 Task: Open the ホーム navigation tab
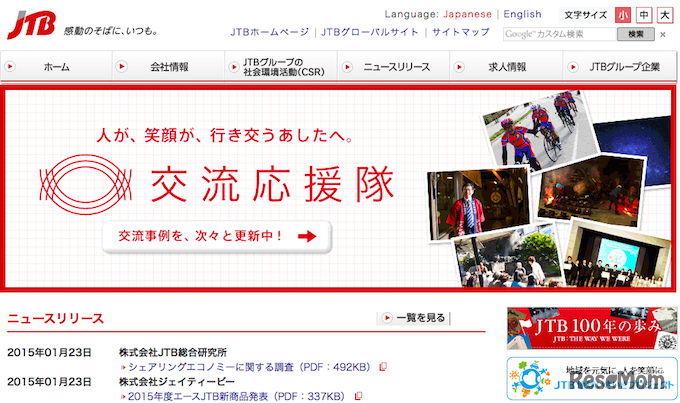56,66
